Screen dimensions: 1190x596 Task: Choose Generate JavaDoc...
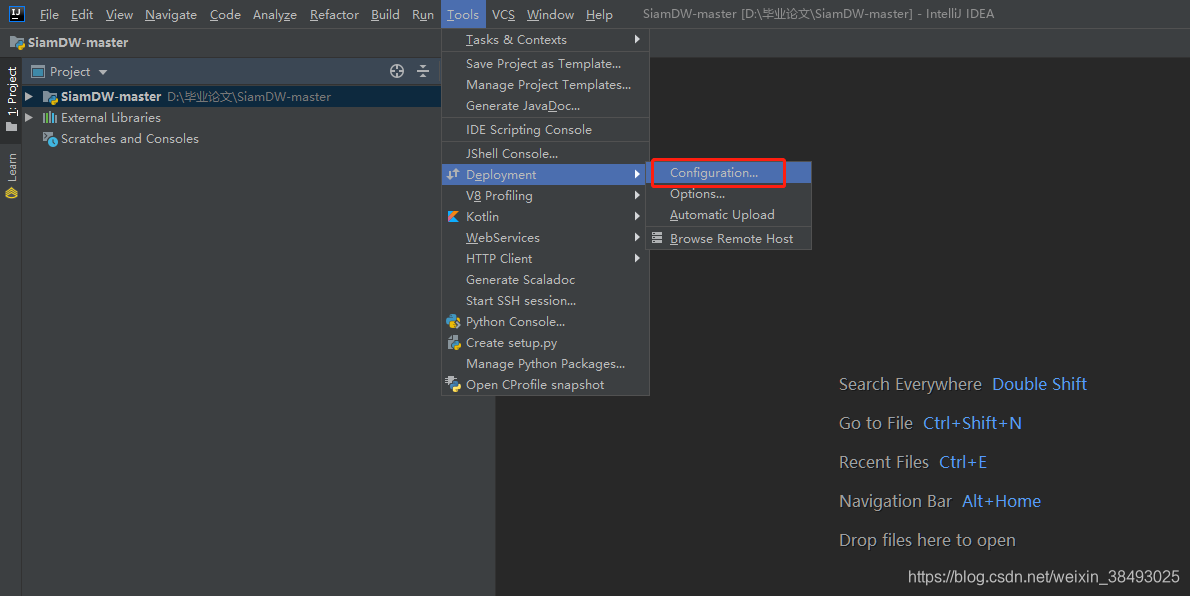tap(545, 106)
